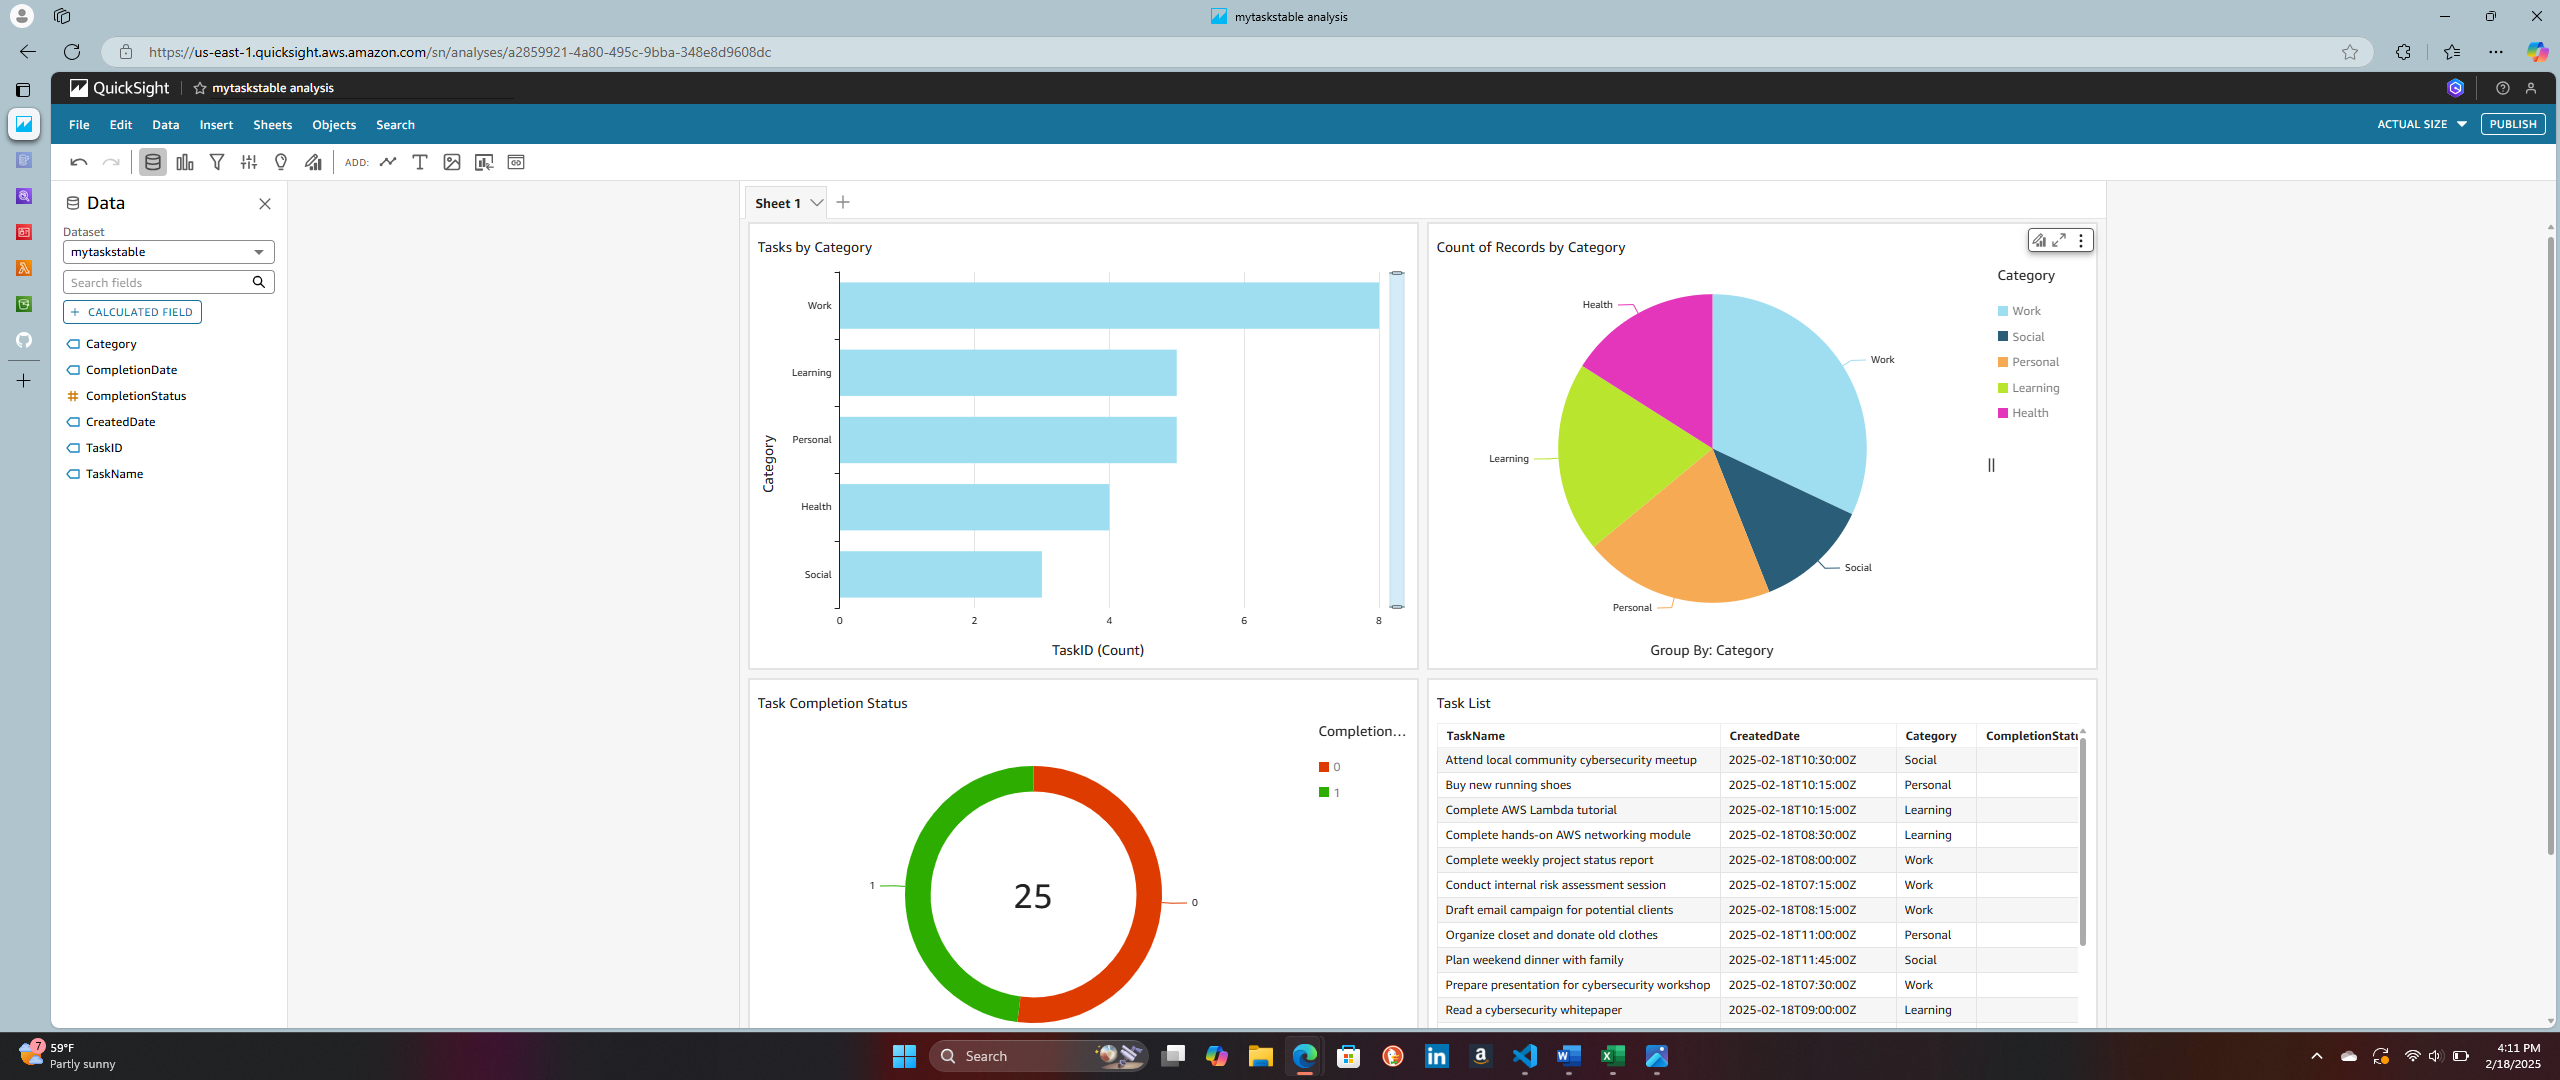This screenshot has width=2560, height=1080.
Task: Toggle Health category in pie legend
Action: [x=2029, y=413]
